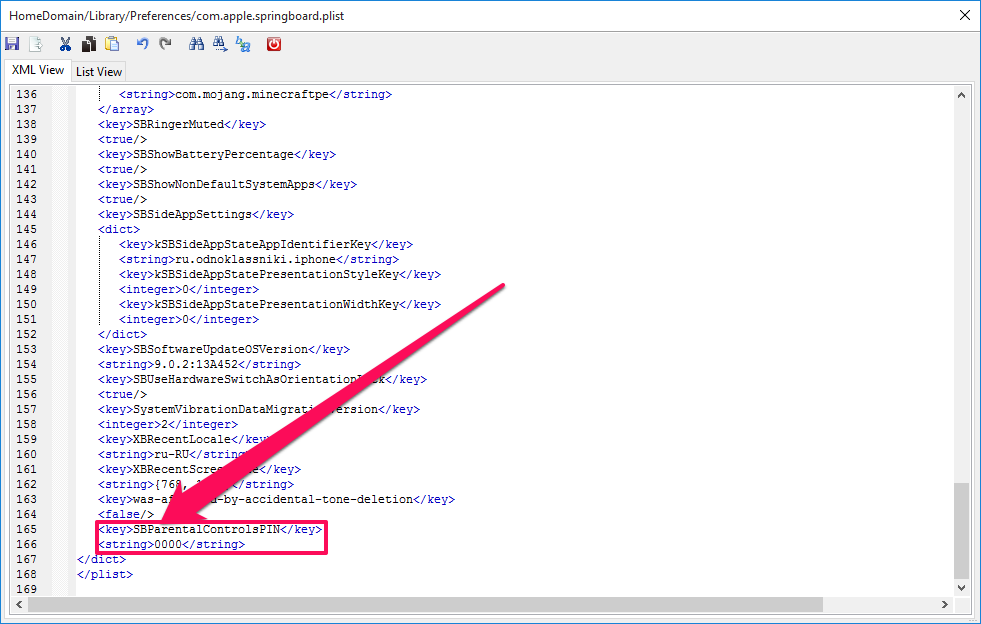Click the Copy icon in toolbar

click(x=89, y=44)
